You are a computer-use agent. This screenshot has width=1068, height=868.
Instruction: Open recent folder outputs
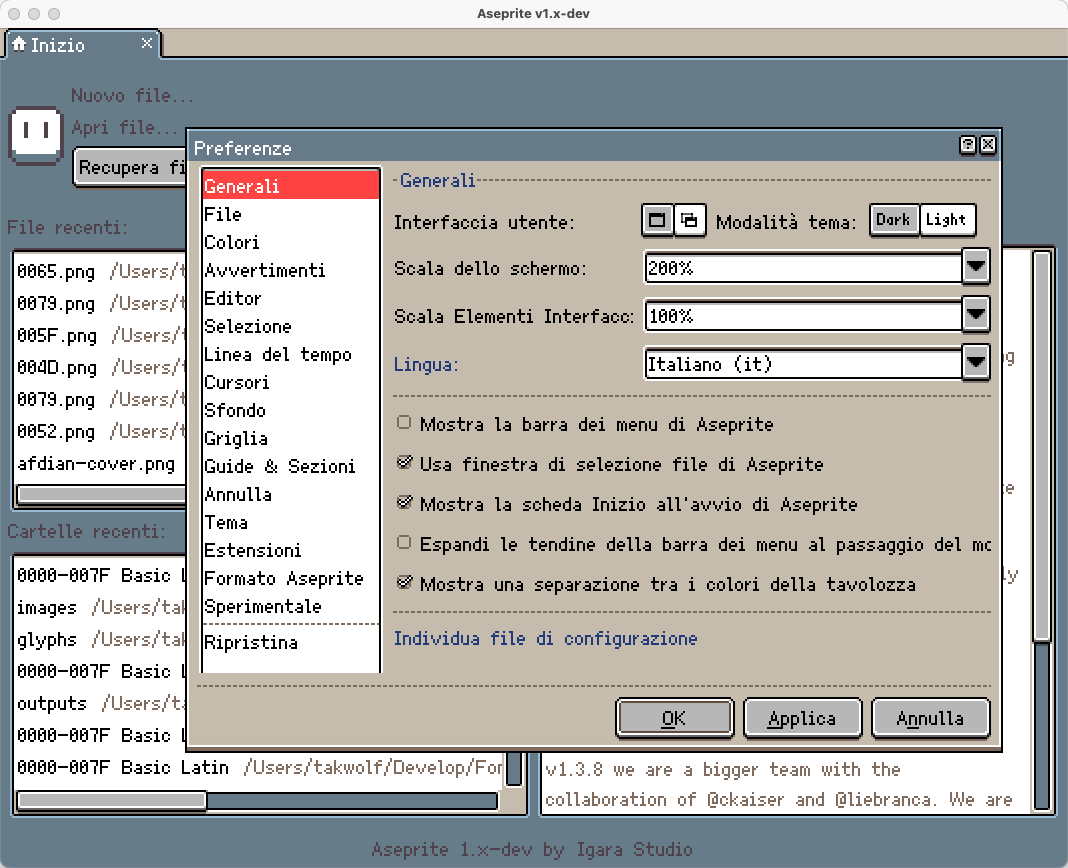click(100, 703)
